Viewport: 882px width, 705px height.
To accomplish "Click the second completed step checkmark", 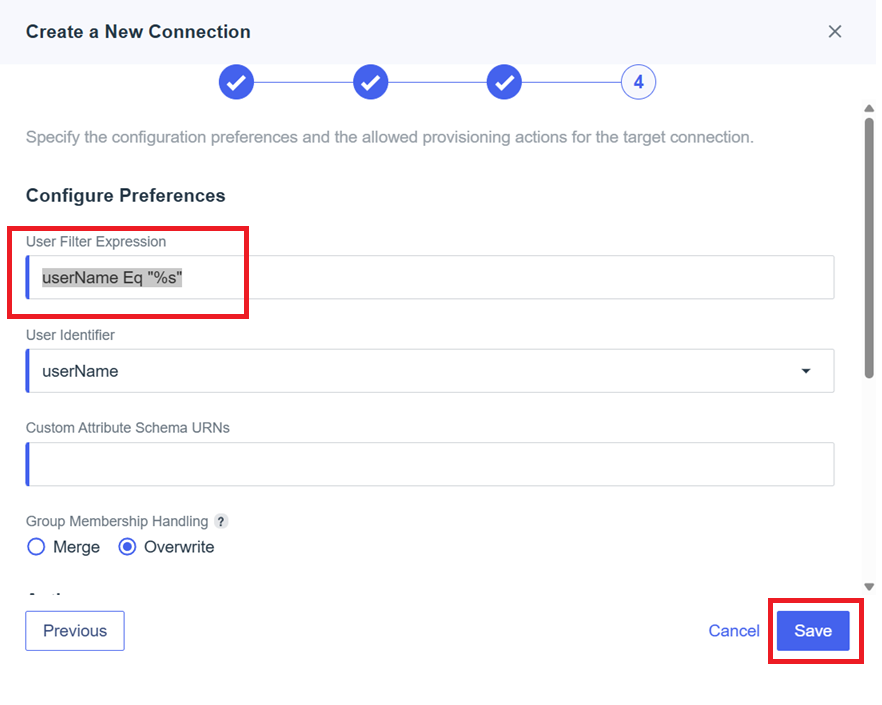I will (370, 81).
